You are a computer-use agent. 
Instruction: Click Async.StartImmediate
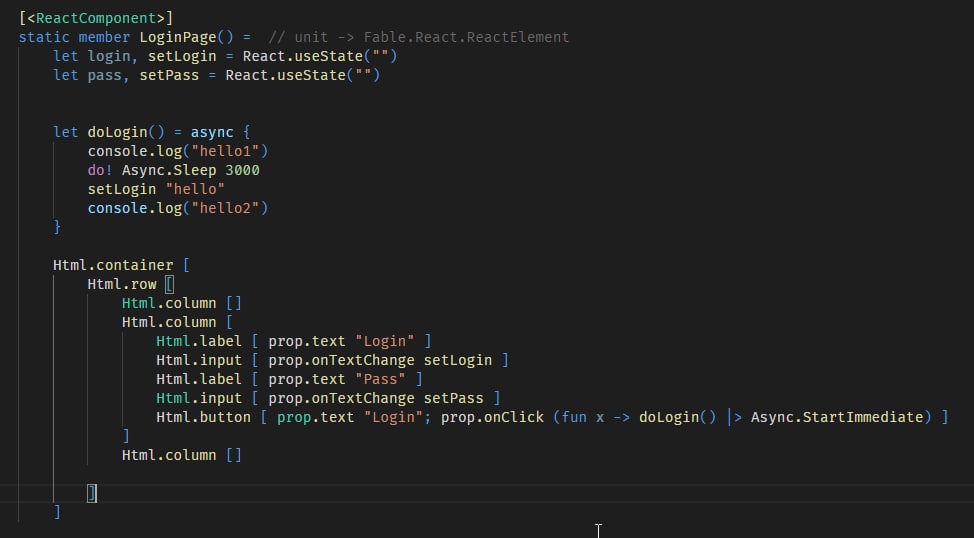point(837,417)
